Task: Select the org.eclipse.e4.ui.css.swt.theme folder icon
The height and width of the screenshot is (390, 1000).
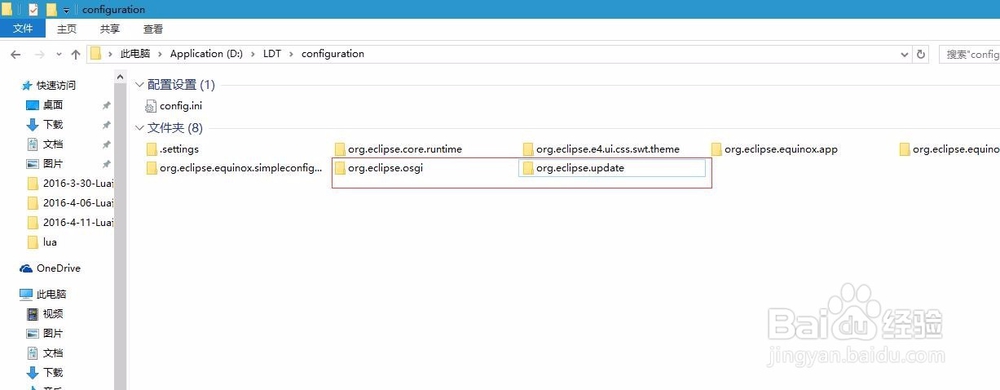Action: pyautogui.click(x=528, y=149)
